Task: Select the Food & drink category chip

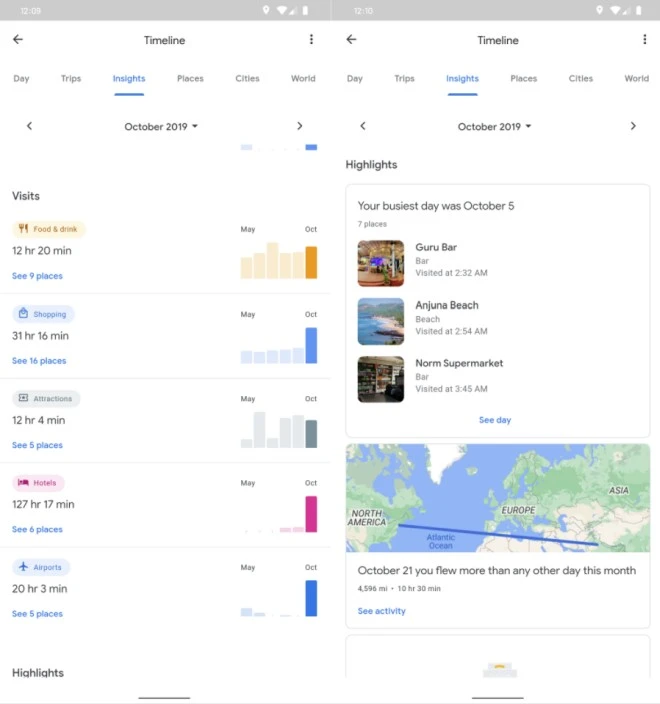Action: (x=48, y=229)
